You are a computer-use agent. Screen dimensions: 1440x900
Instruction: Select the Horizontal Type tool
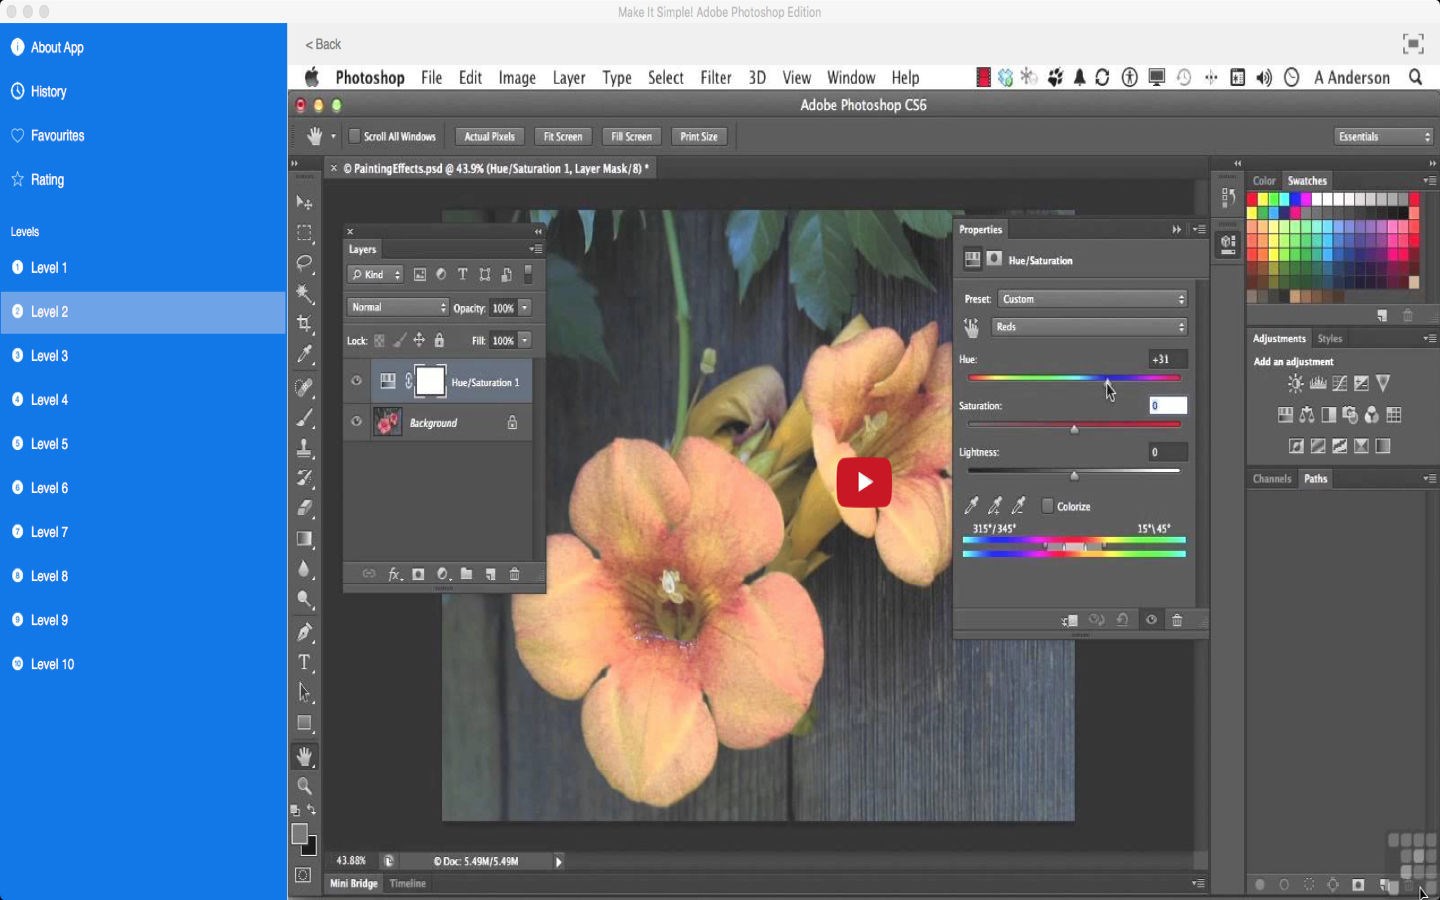point(305,662)
